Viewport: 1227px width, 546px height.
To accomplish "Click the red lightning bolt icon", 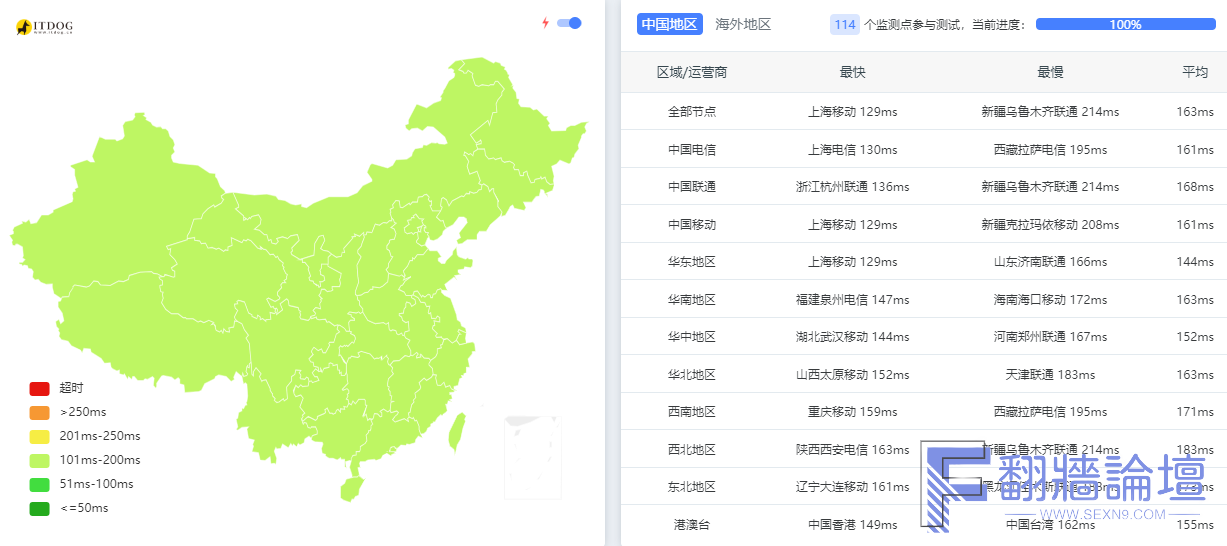I will coord(545,23).
